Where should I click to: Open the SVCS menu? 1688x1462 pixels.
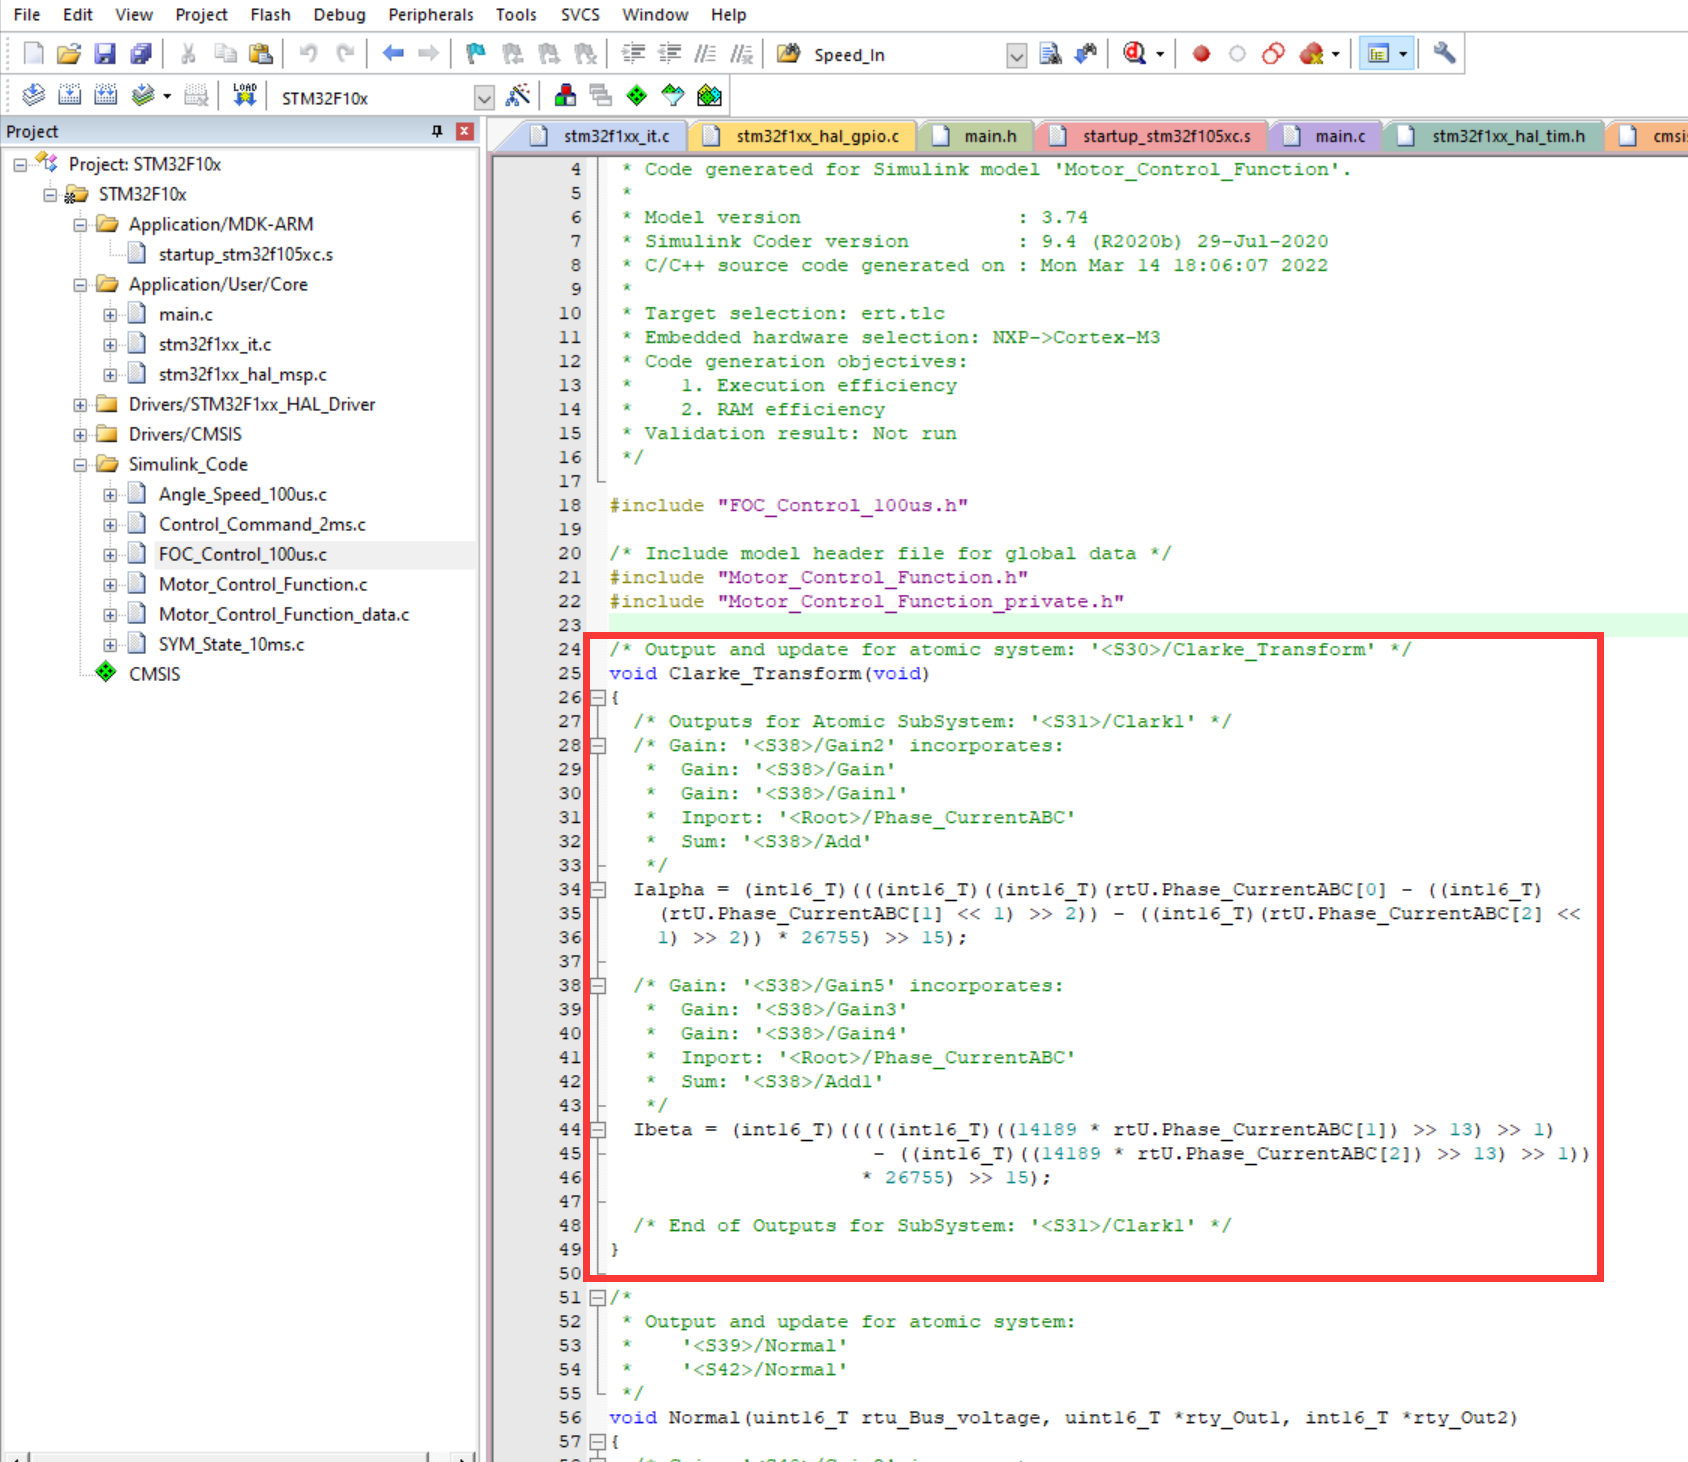(580, 14)
